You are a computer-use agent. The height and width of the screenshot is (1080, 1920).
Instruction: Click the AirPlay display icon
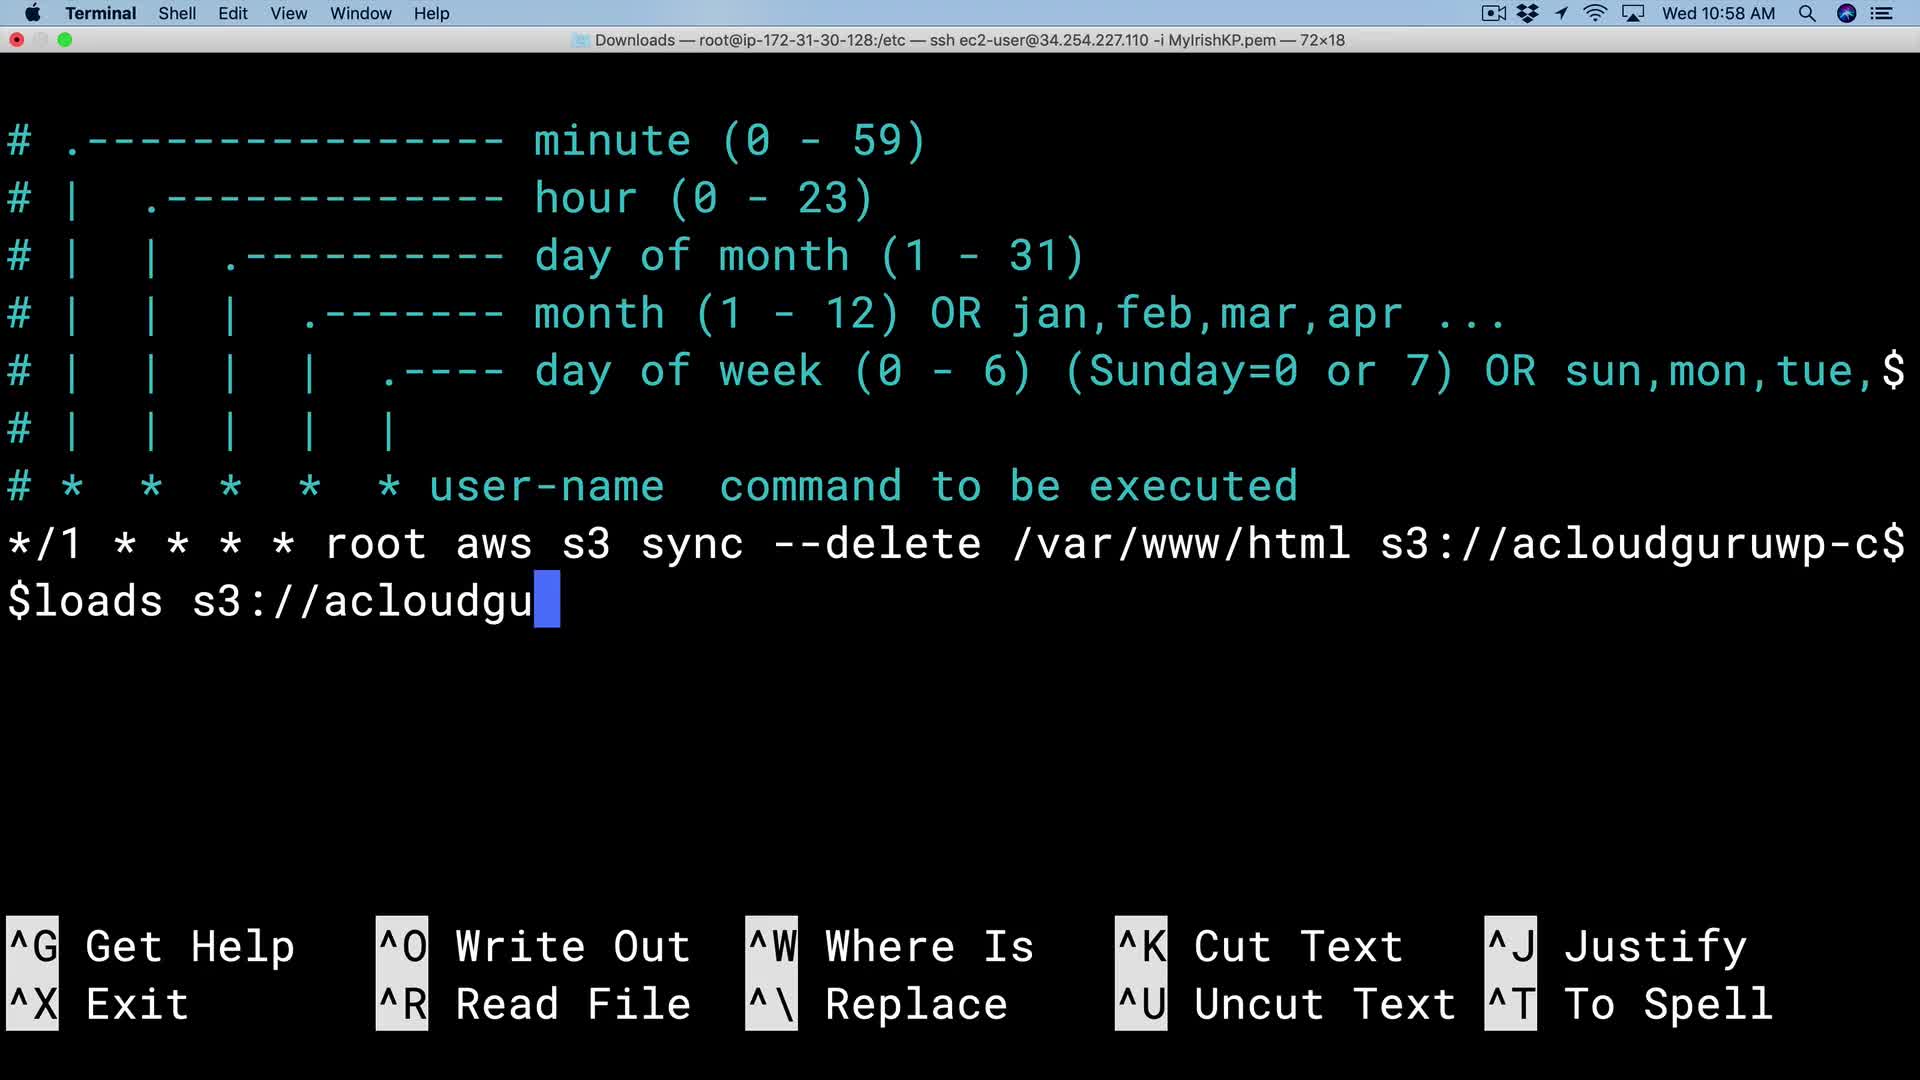tap(1633, 13)
